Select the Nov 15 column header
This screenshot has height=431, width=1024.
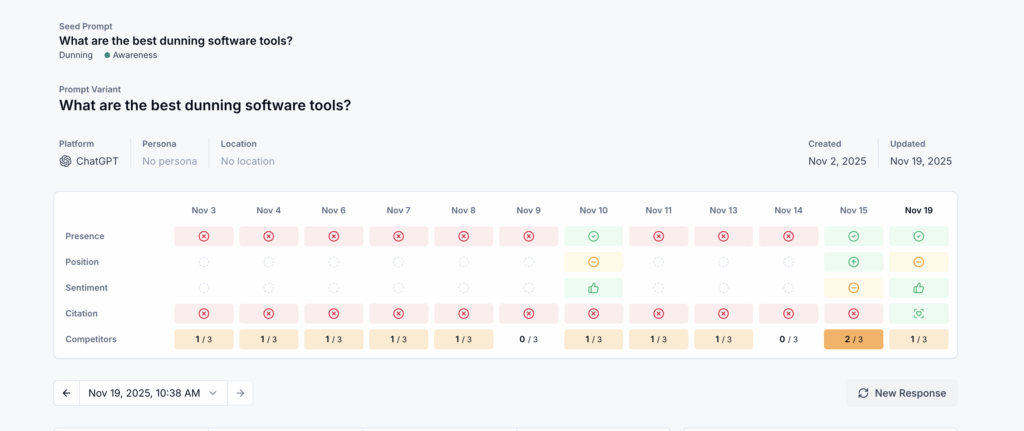(853, 210)
